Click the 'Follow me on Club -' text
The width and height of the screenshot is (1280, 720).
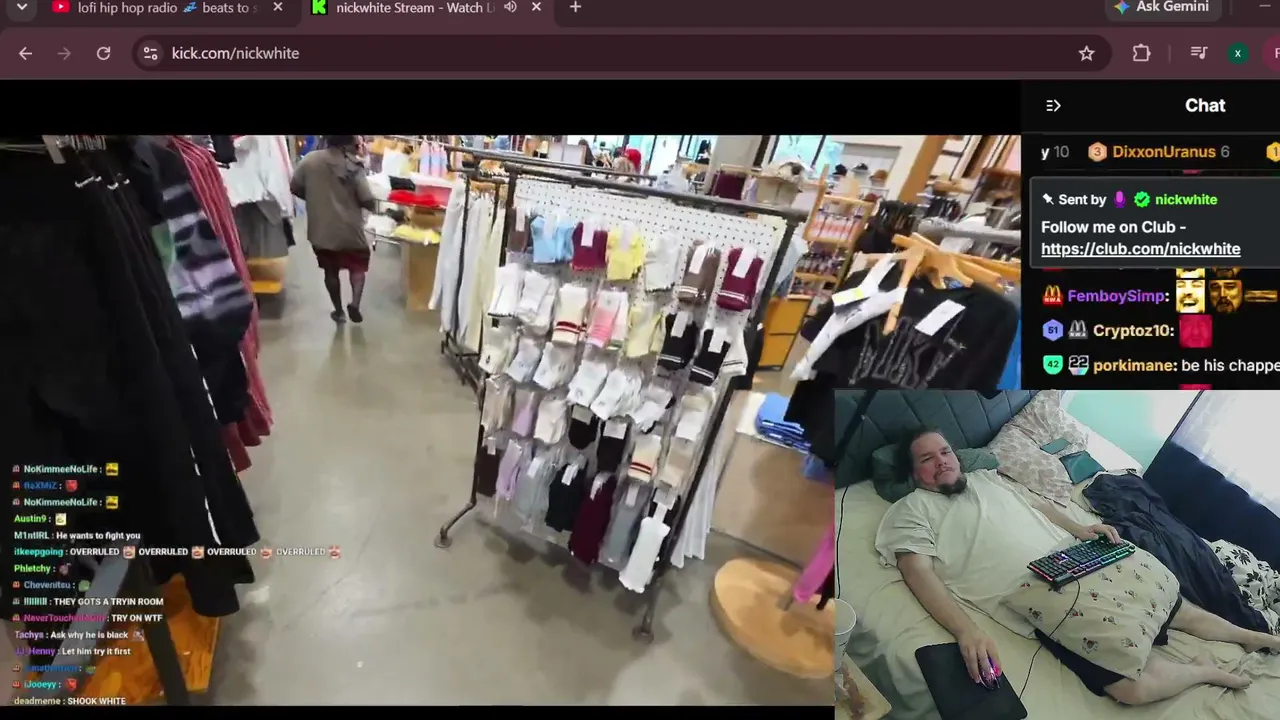pos(1113,227)
